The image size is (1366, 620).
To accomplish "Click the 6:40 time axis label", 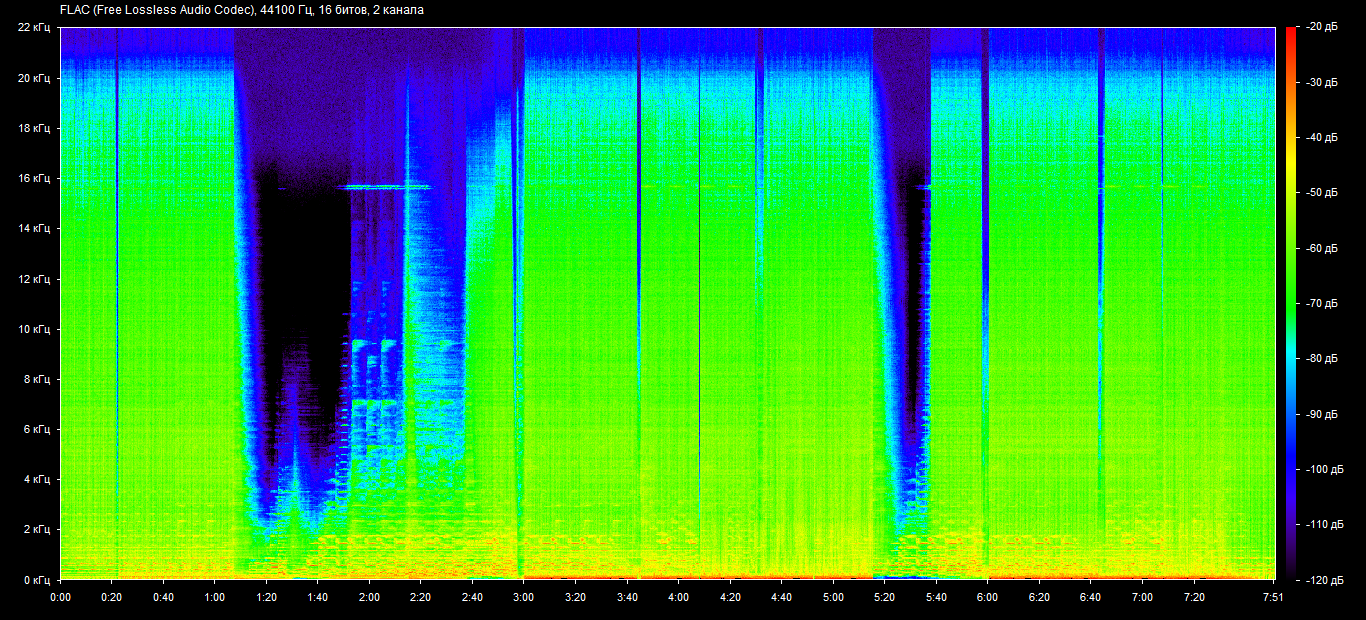I will [x=1091, y=597].
